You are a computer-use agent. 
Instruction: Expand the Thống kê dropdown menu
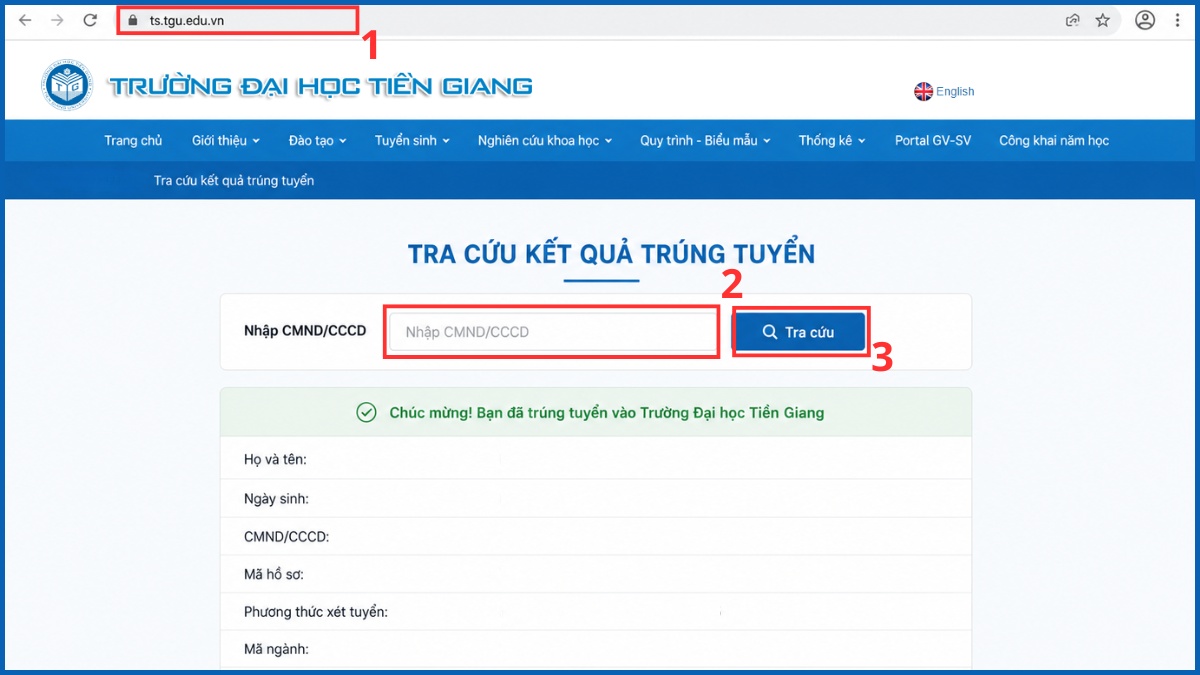pos(832,140)
